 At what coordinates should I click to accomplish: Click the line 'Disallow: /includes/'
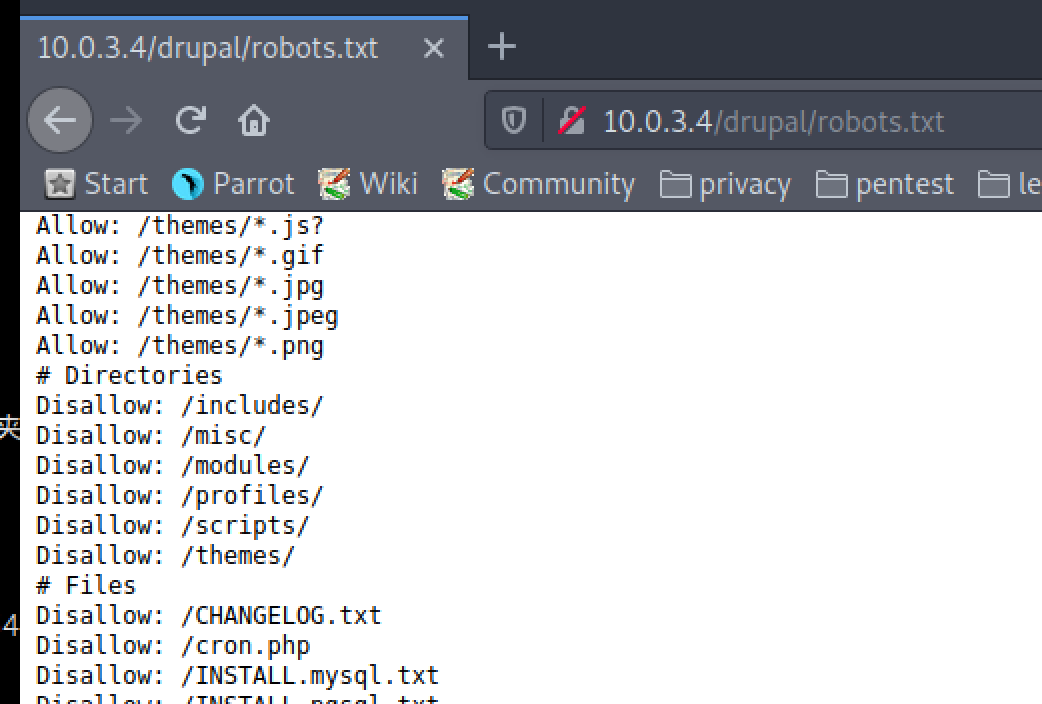(x=179, y=406)
